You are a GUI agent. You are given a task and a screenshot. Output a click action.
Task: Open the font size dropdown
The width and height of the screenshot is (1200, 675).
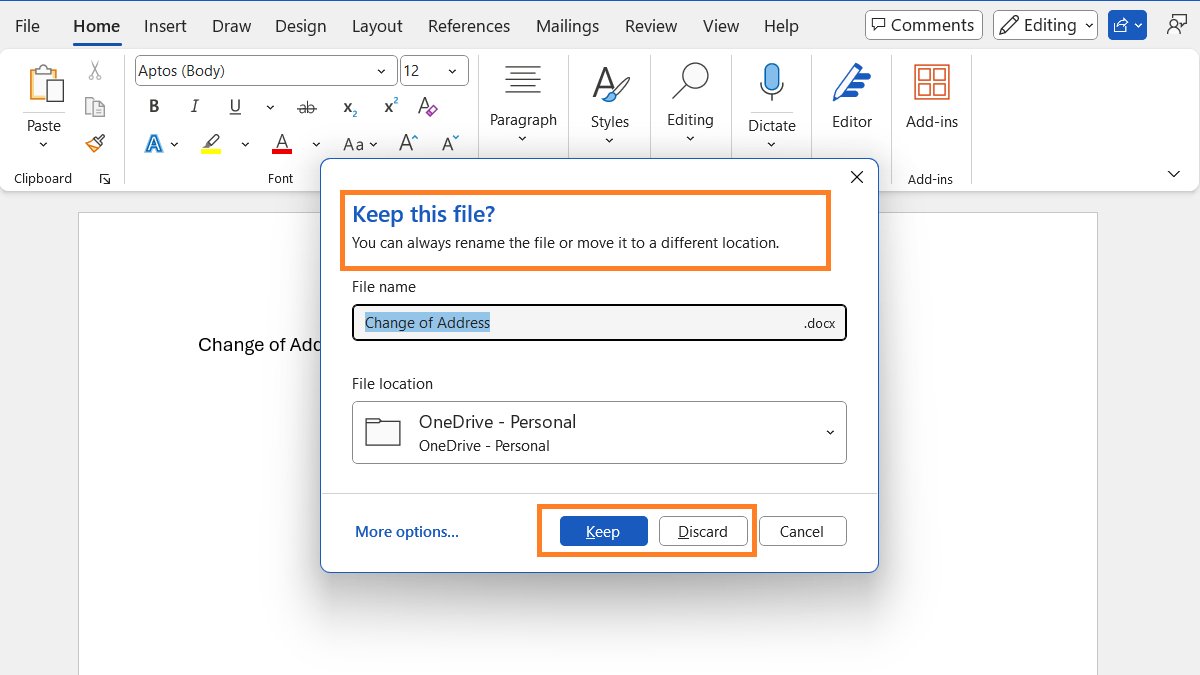tap(452, 71)
